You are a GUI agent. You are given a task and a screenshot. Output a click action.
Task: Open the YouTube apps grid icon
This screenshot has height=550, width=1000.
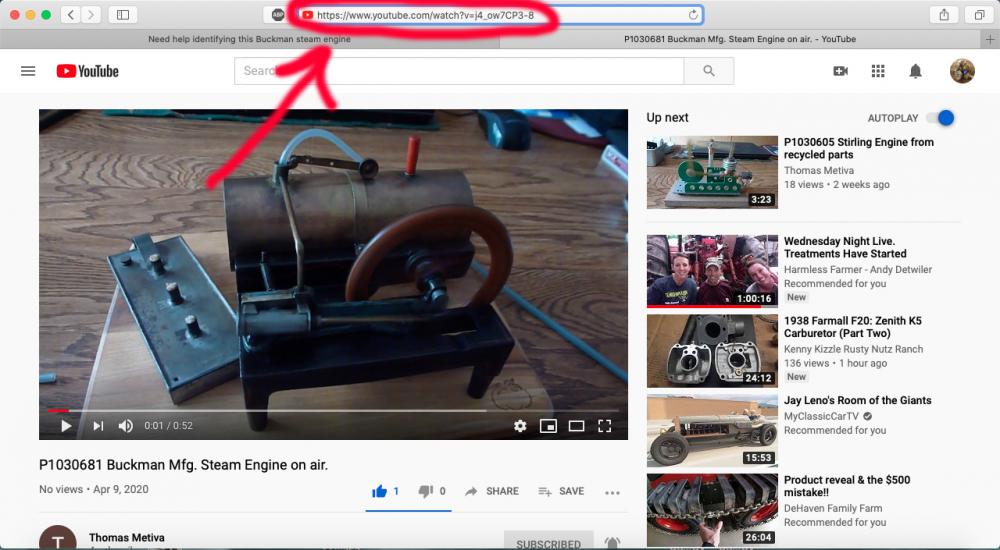(x=878, y=71)
